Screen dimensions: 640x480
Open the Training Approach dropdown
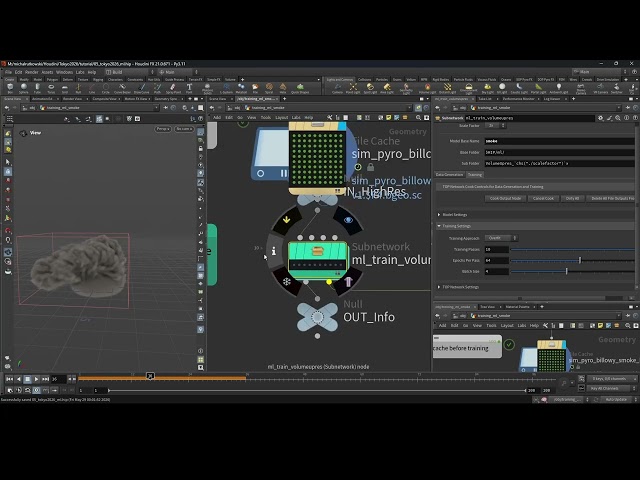click(x=501, y=238)
